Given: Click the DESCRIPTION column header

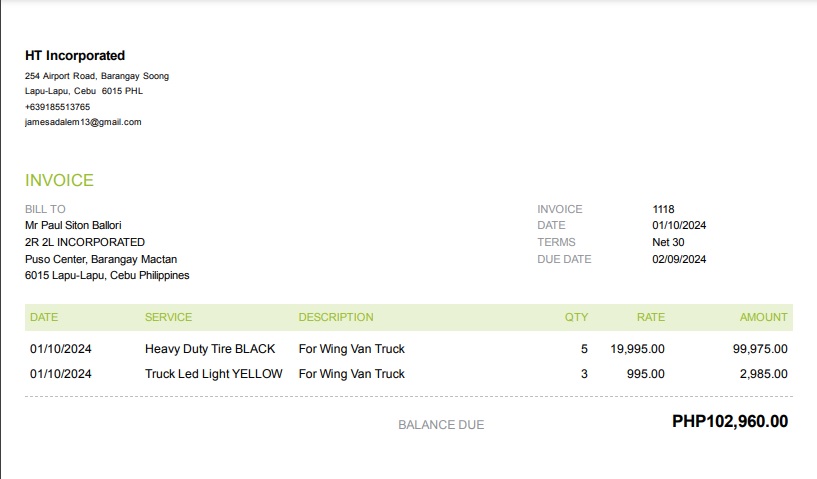Looking at the screenshot, I should [336, 317].
